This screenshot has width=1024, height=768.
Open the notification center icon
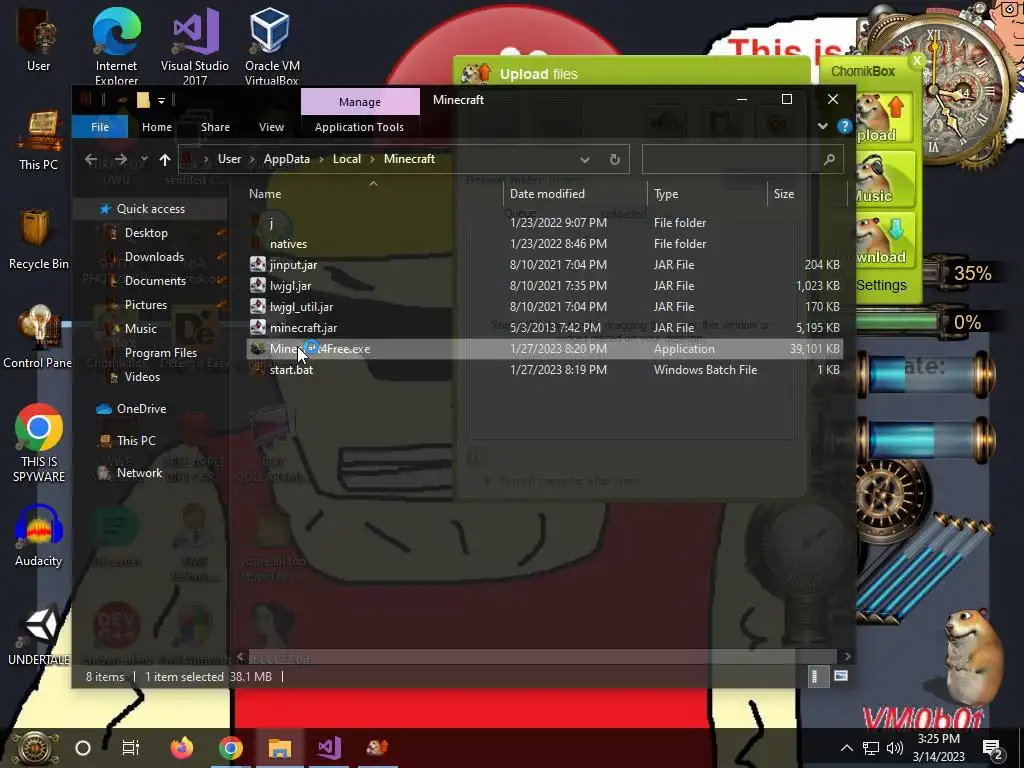992,748
